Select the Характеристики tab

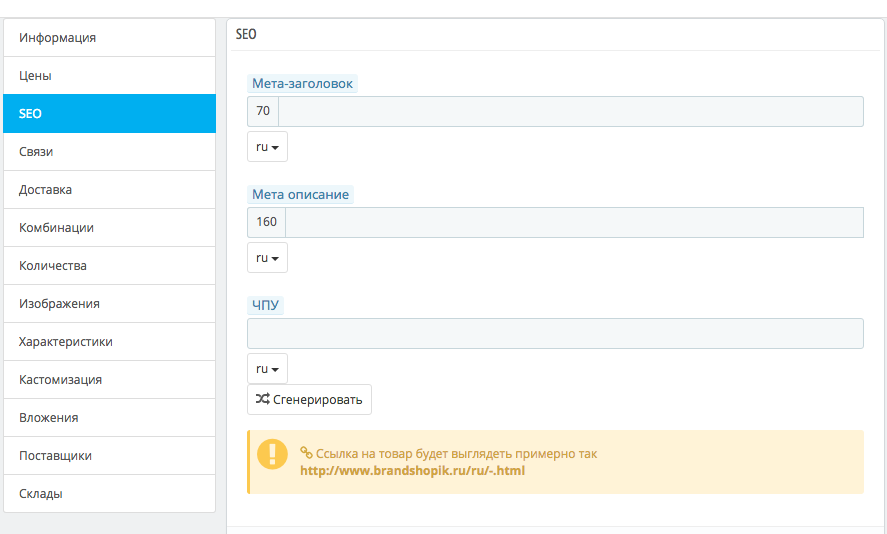(x=109, y=342)
